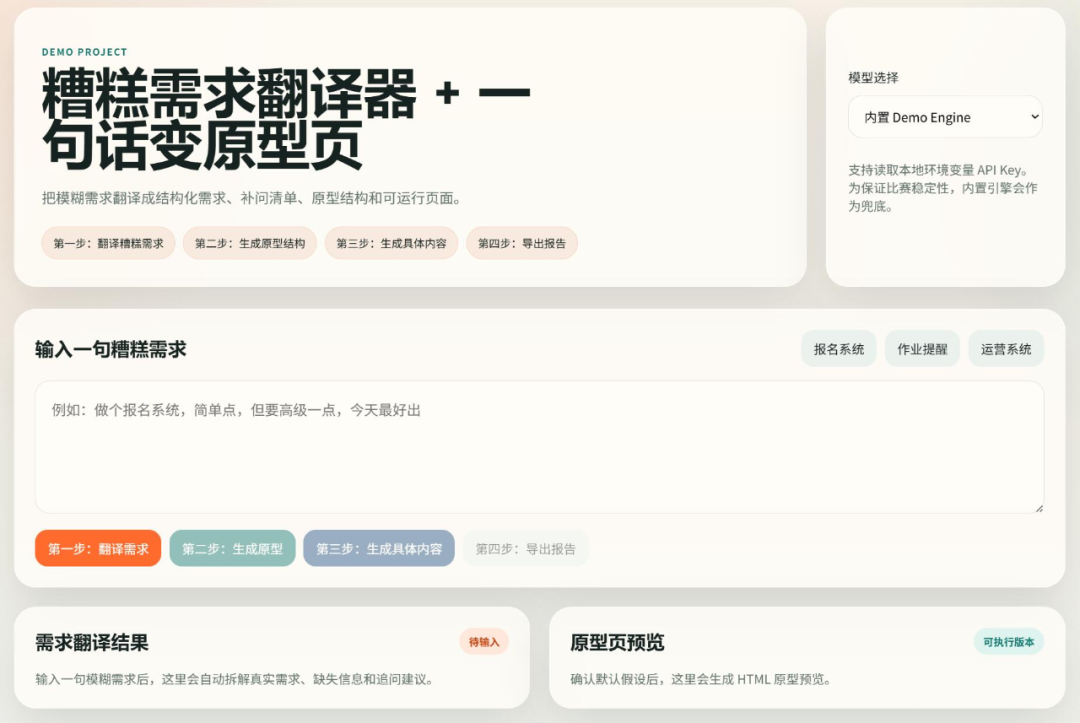Click the 第二步：生成原型 button
Screen dimensions: 1080x723
pos(233,548)
